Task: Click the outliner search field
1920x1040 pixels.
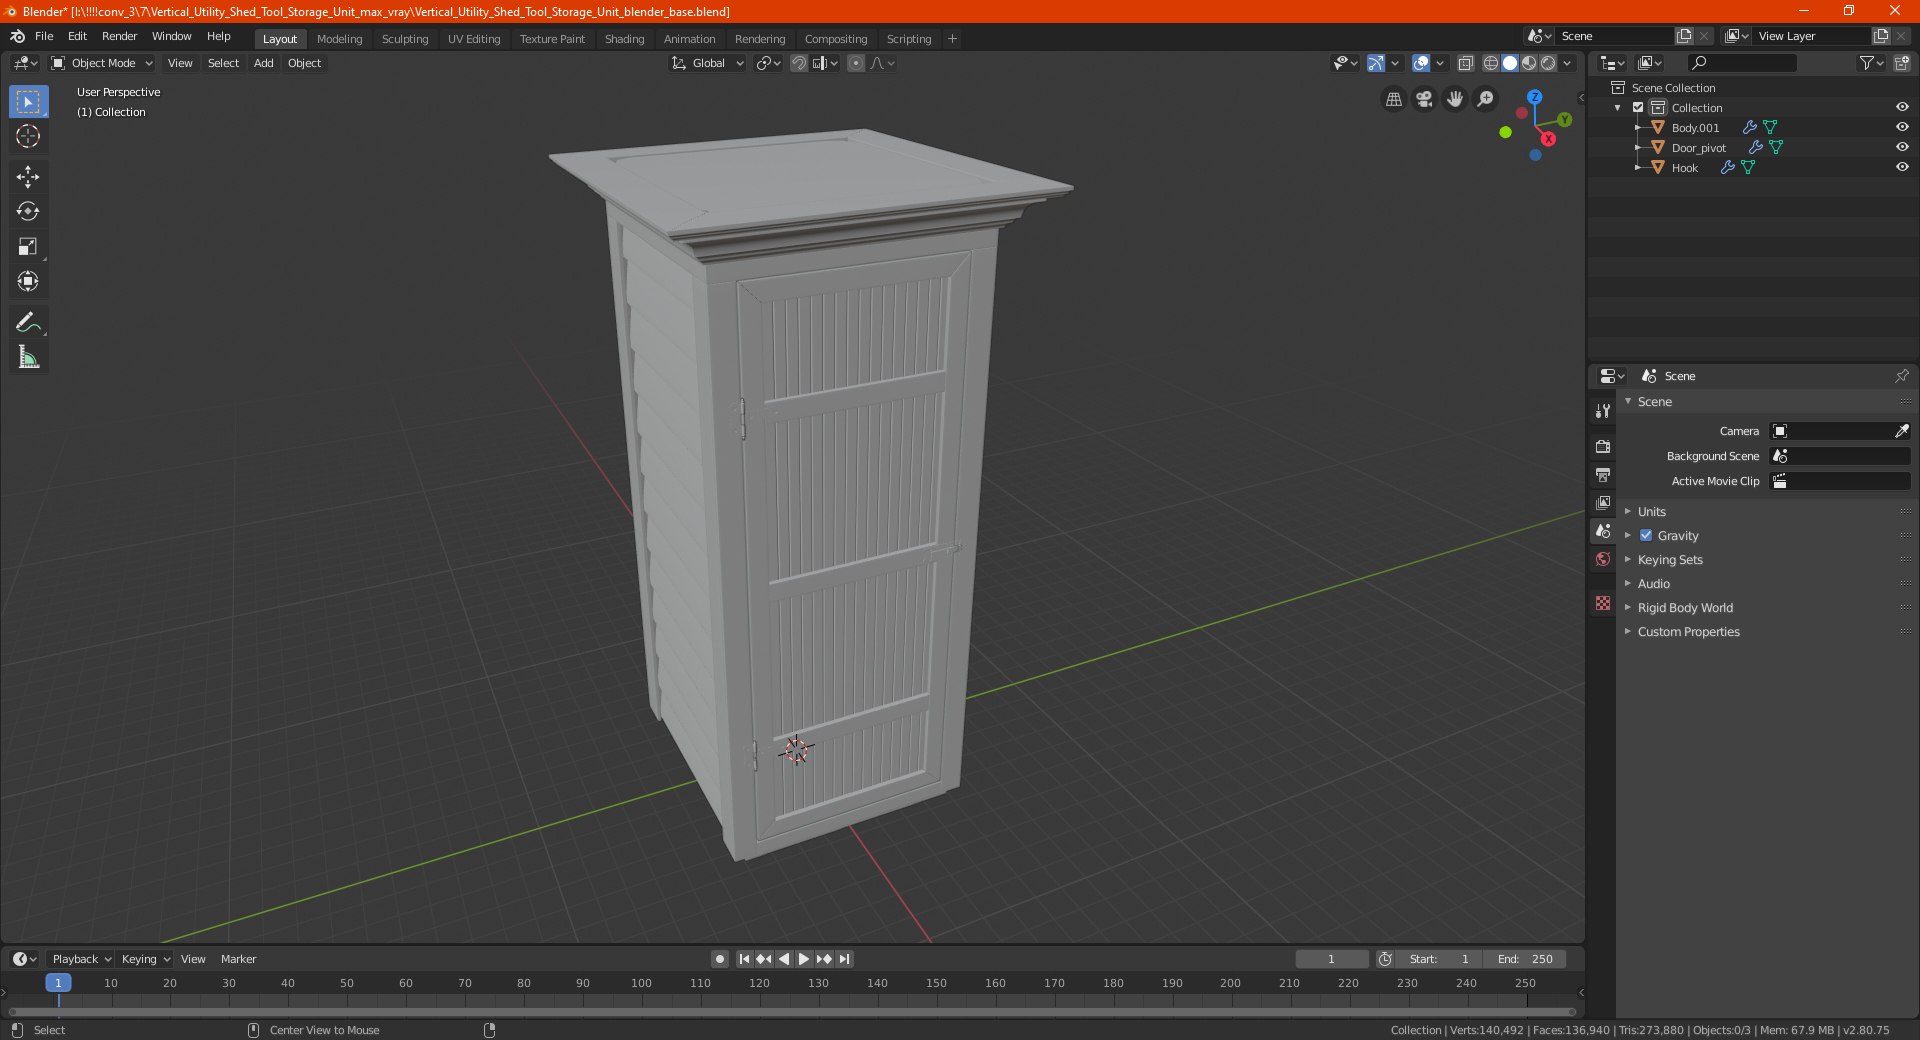Action: (x=1741, y=63)
